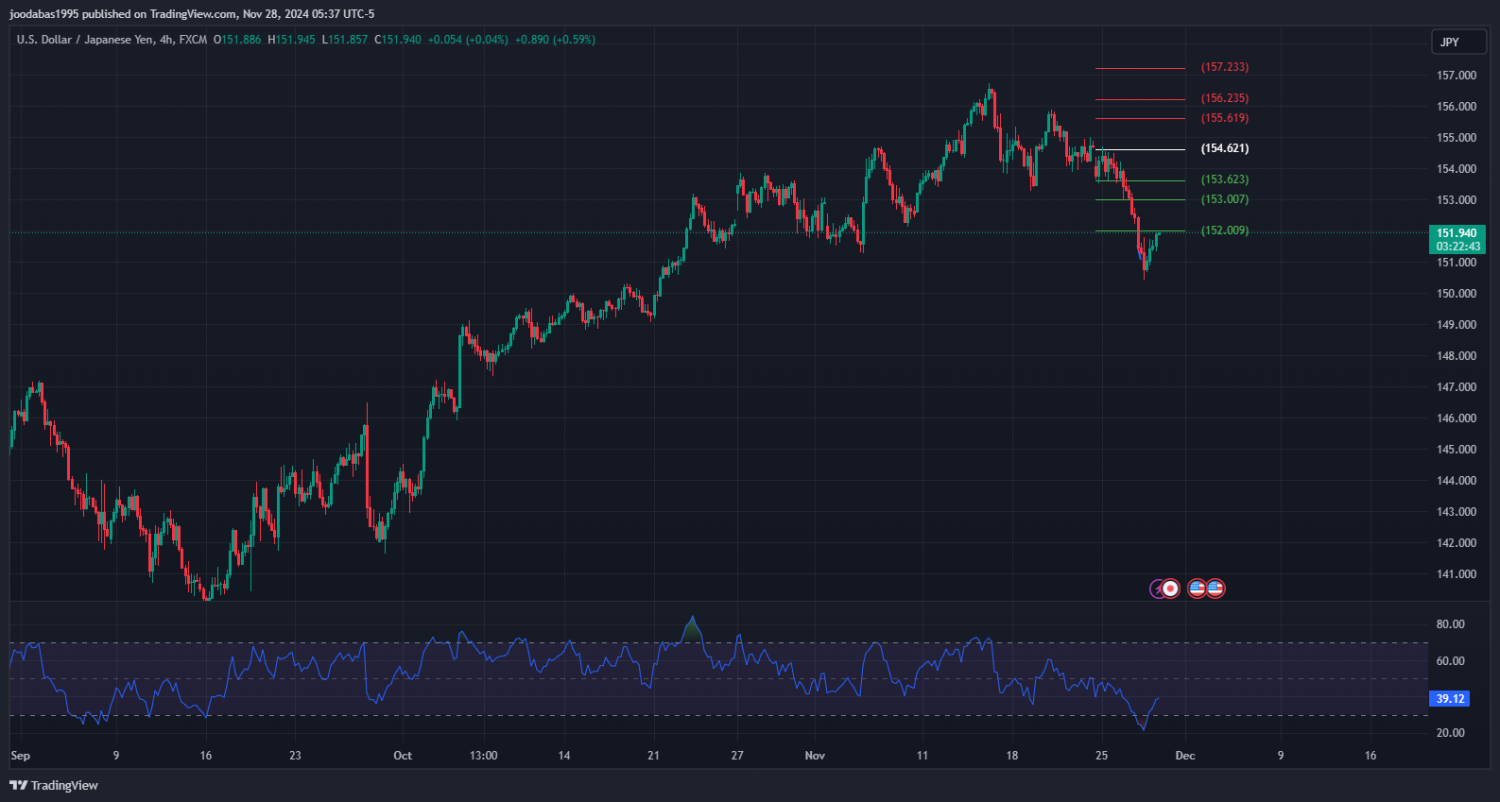Click the Dec label on time axis
Image resolution: width=1500 pixels, height=802 pixels.
pyautogui.click(x=1183, y=756)
